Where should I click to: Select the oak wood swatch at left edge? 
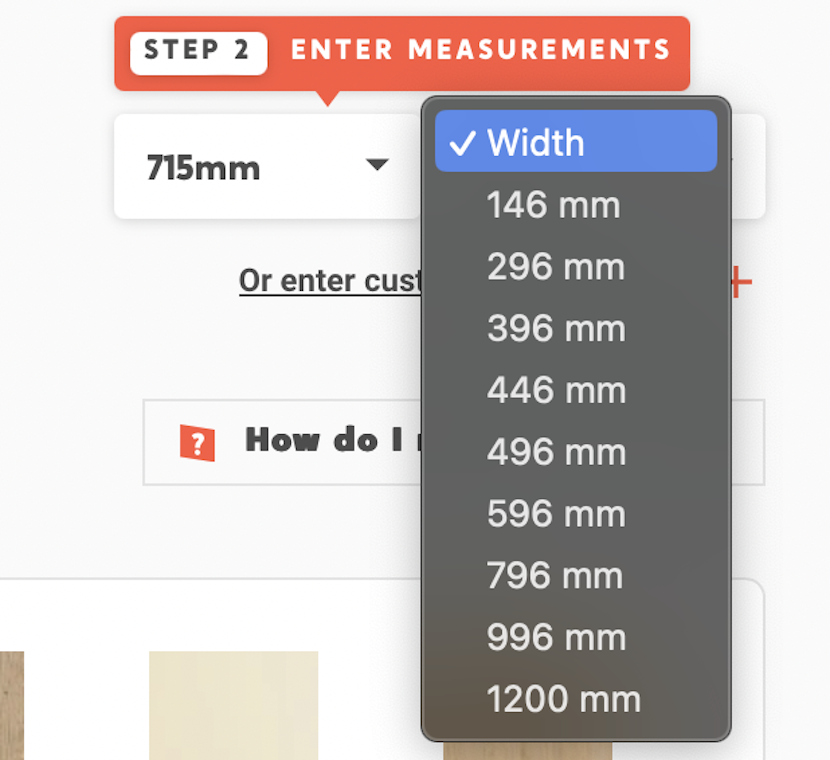(x=11, y=705)
